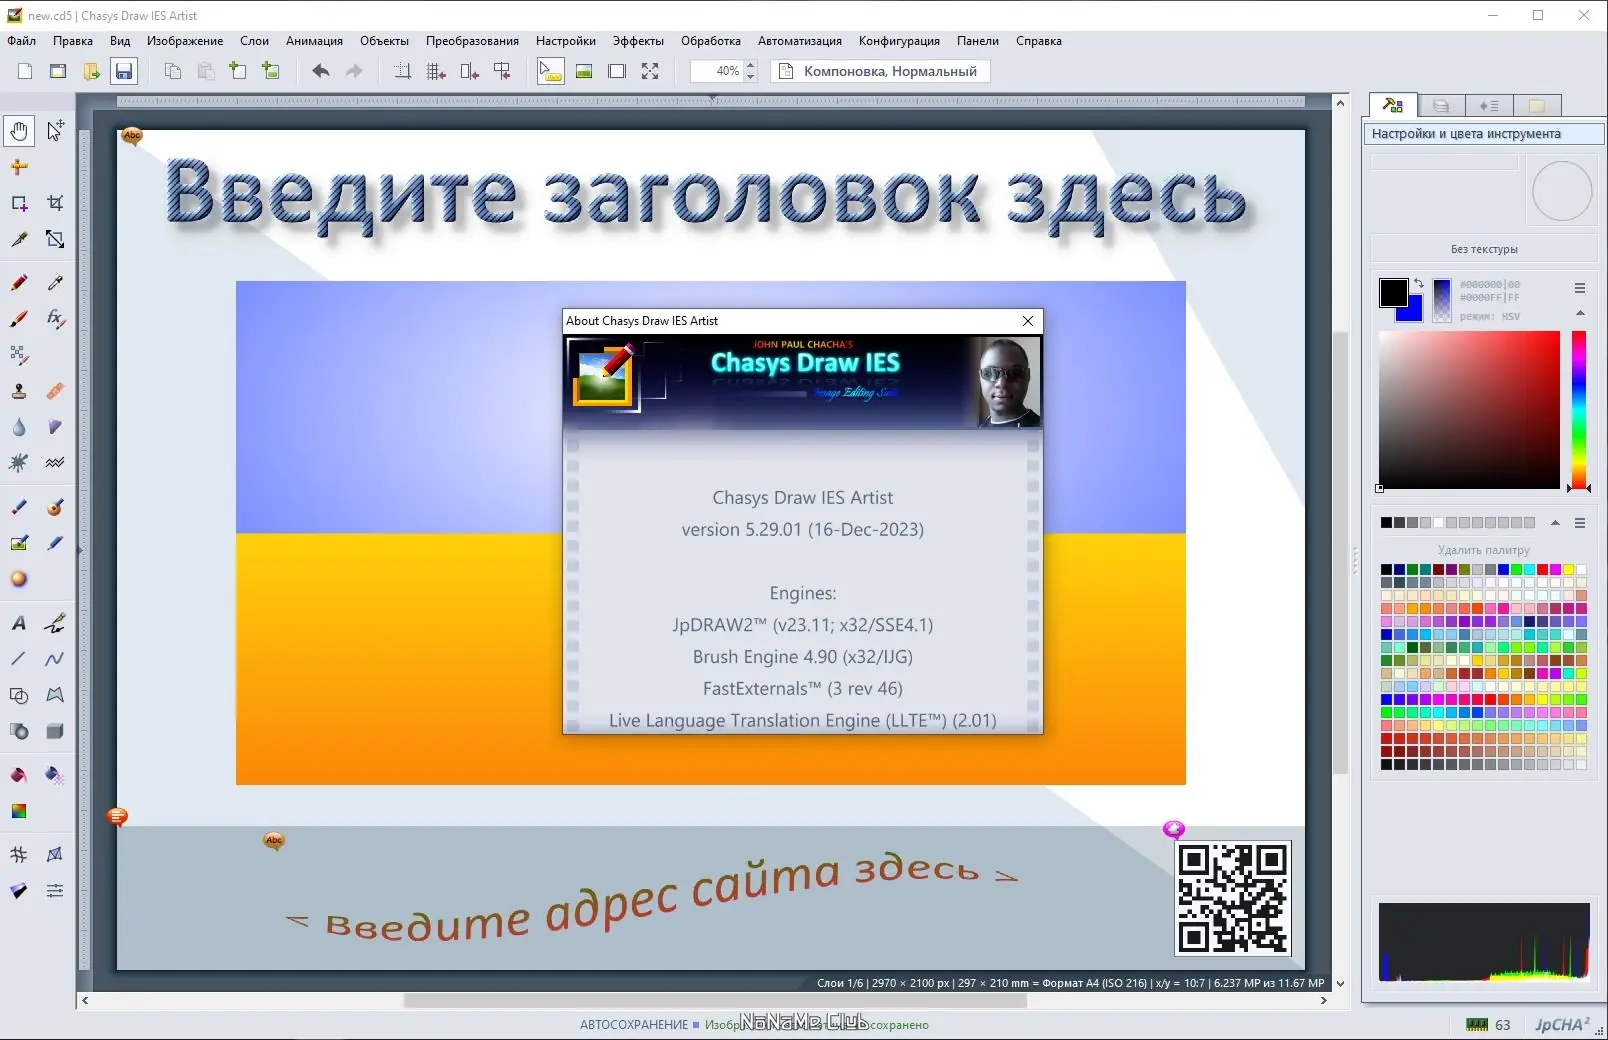
Task: Switch to the tool settings and colors tab
Action: pyautogui.click(x=1393, y=105)
